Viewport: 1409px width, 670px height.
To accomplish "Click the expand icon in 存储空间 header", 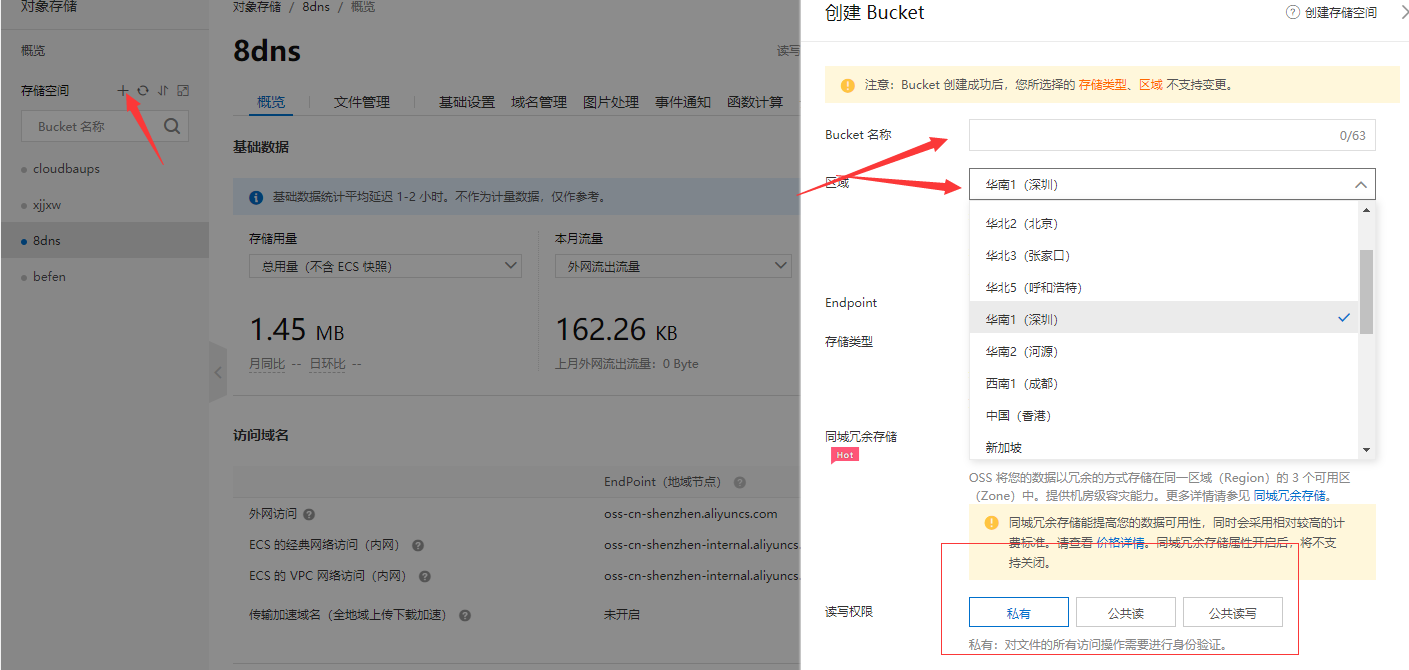I will coord(183,90).
